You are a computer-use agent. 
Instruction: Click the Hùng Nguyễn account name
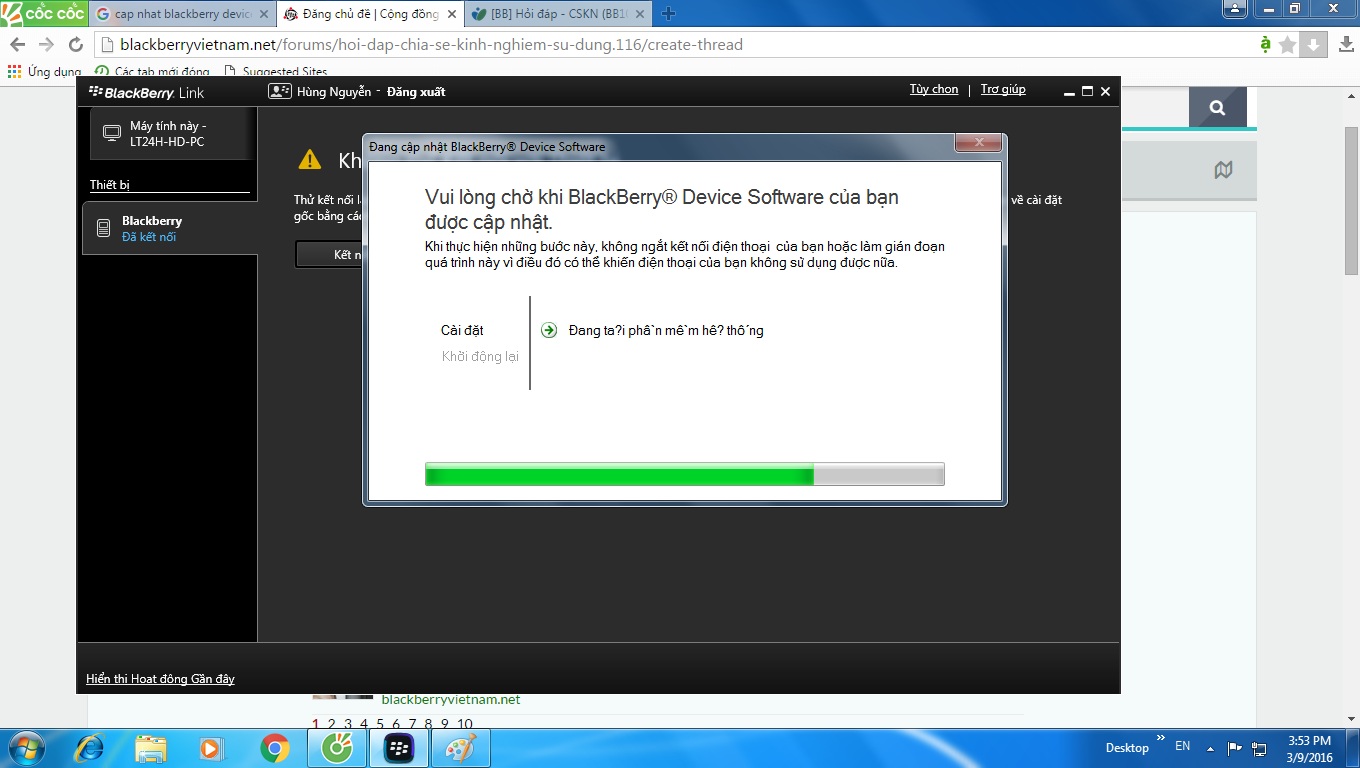(334, 92)
